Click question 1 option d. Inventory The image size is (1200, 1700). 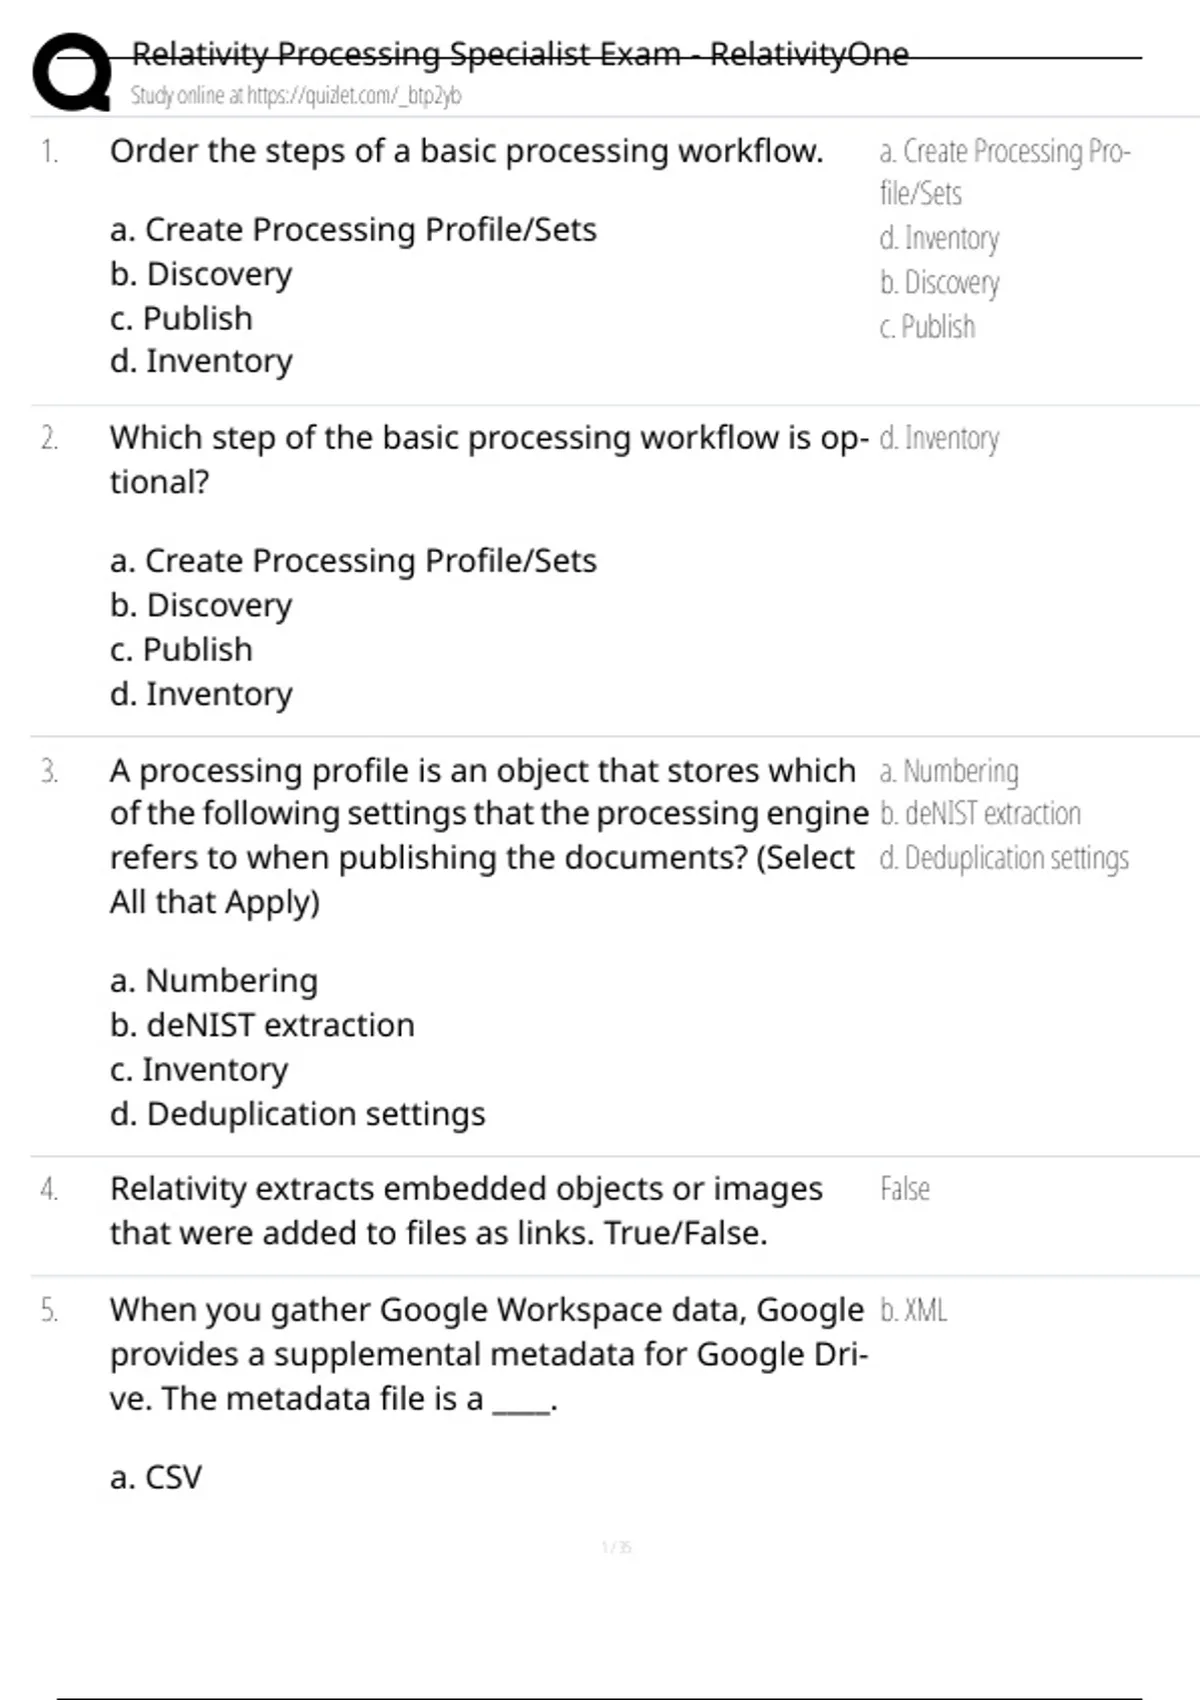click(201, 361)
